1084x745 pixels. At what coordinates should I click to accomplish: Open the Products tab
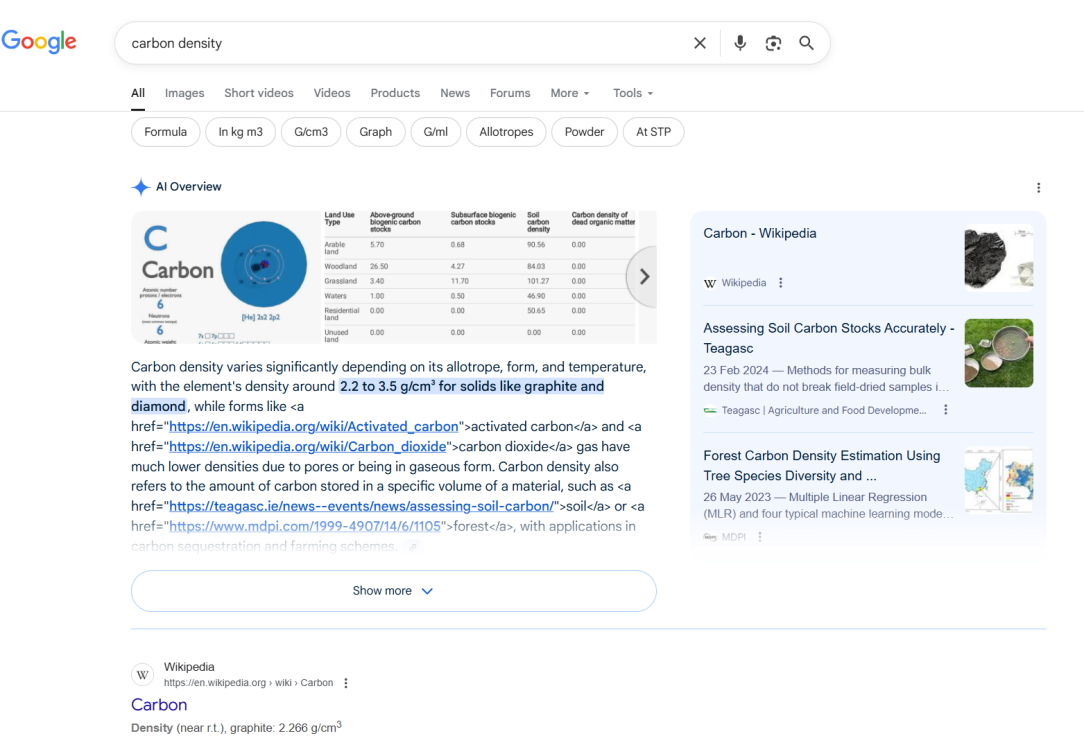click(x=395, y=93)
